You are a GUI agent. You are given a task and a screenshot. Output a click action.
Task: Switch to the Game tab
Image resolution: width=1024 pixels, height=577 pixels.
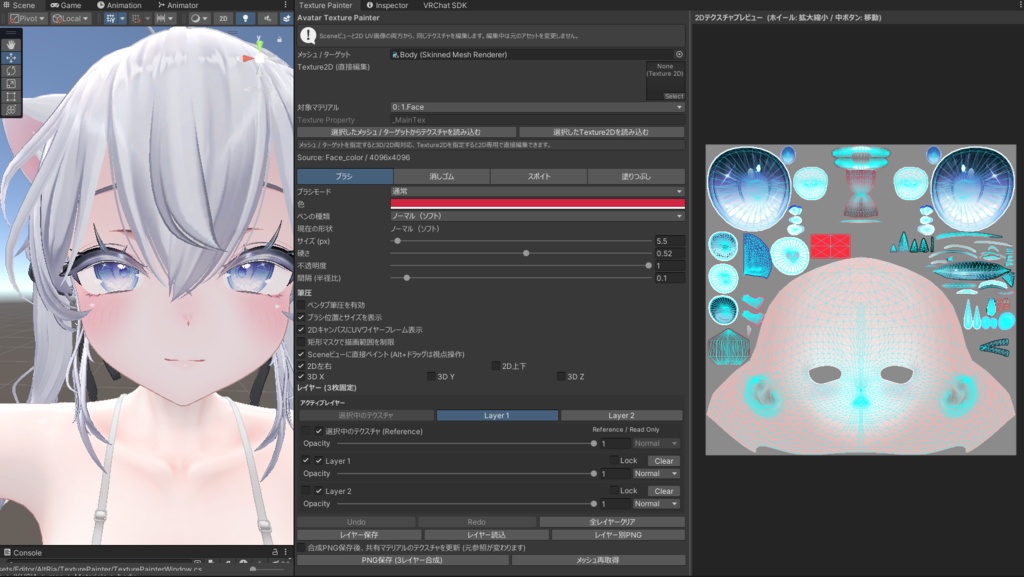coord(66,5)
